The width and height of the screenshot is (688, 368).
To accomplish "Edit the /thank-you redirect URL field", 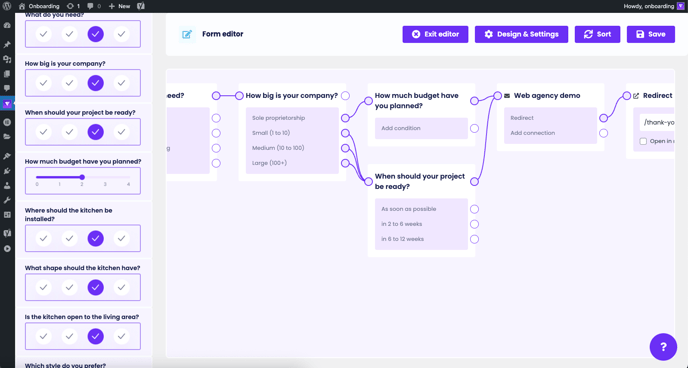I will (656, 123).
